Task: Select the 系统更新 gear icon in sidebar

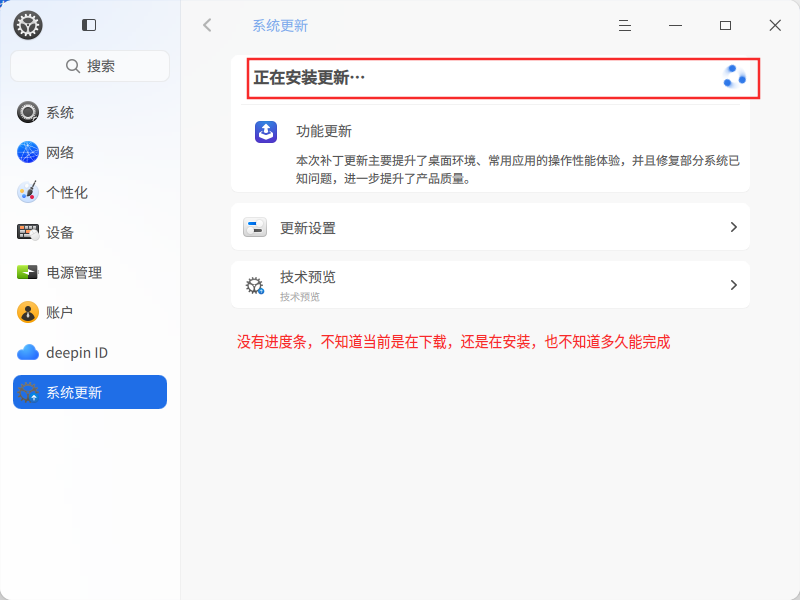Action: (28, 392)
